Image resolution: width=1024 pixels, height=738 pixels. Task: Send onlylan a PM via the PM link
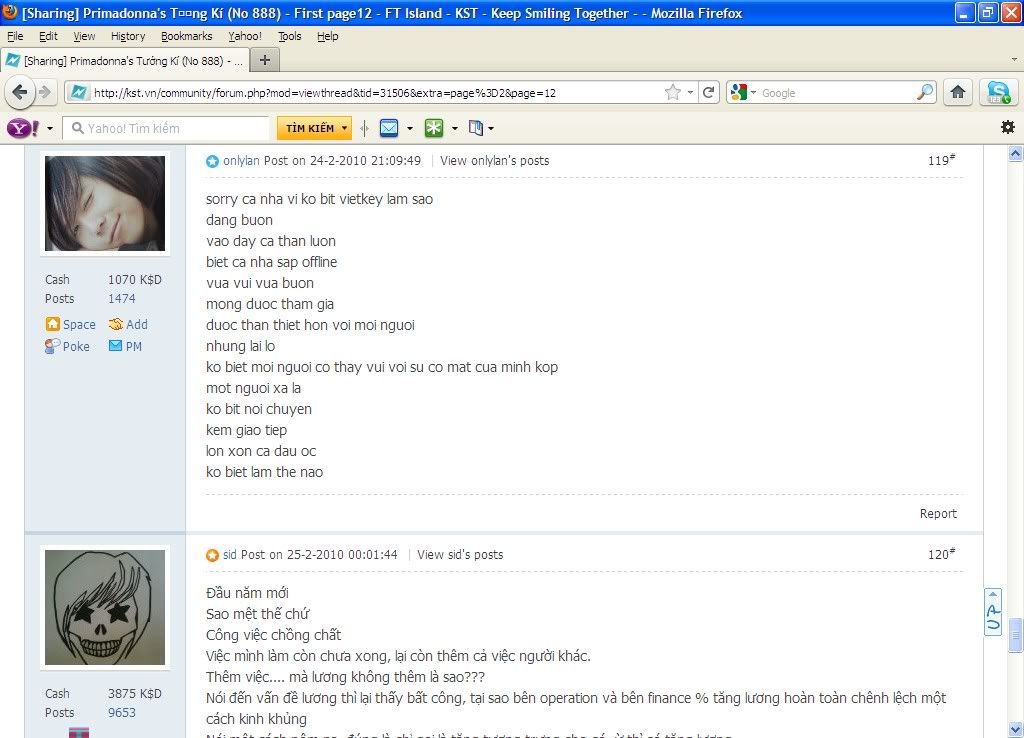pyautogui.click(x=133, y=346)
